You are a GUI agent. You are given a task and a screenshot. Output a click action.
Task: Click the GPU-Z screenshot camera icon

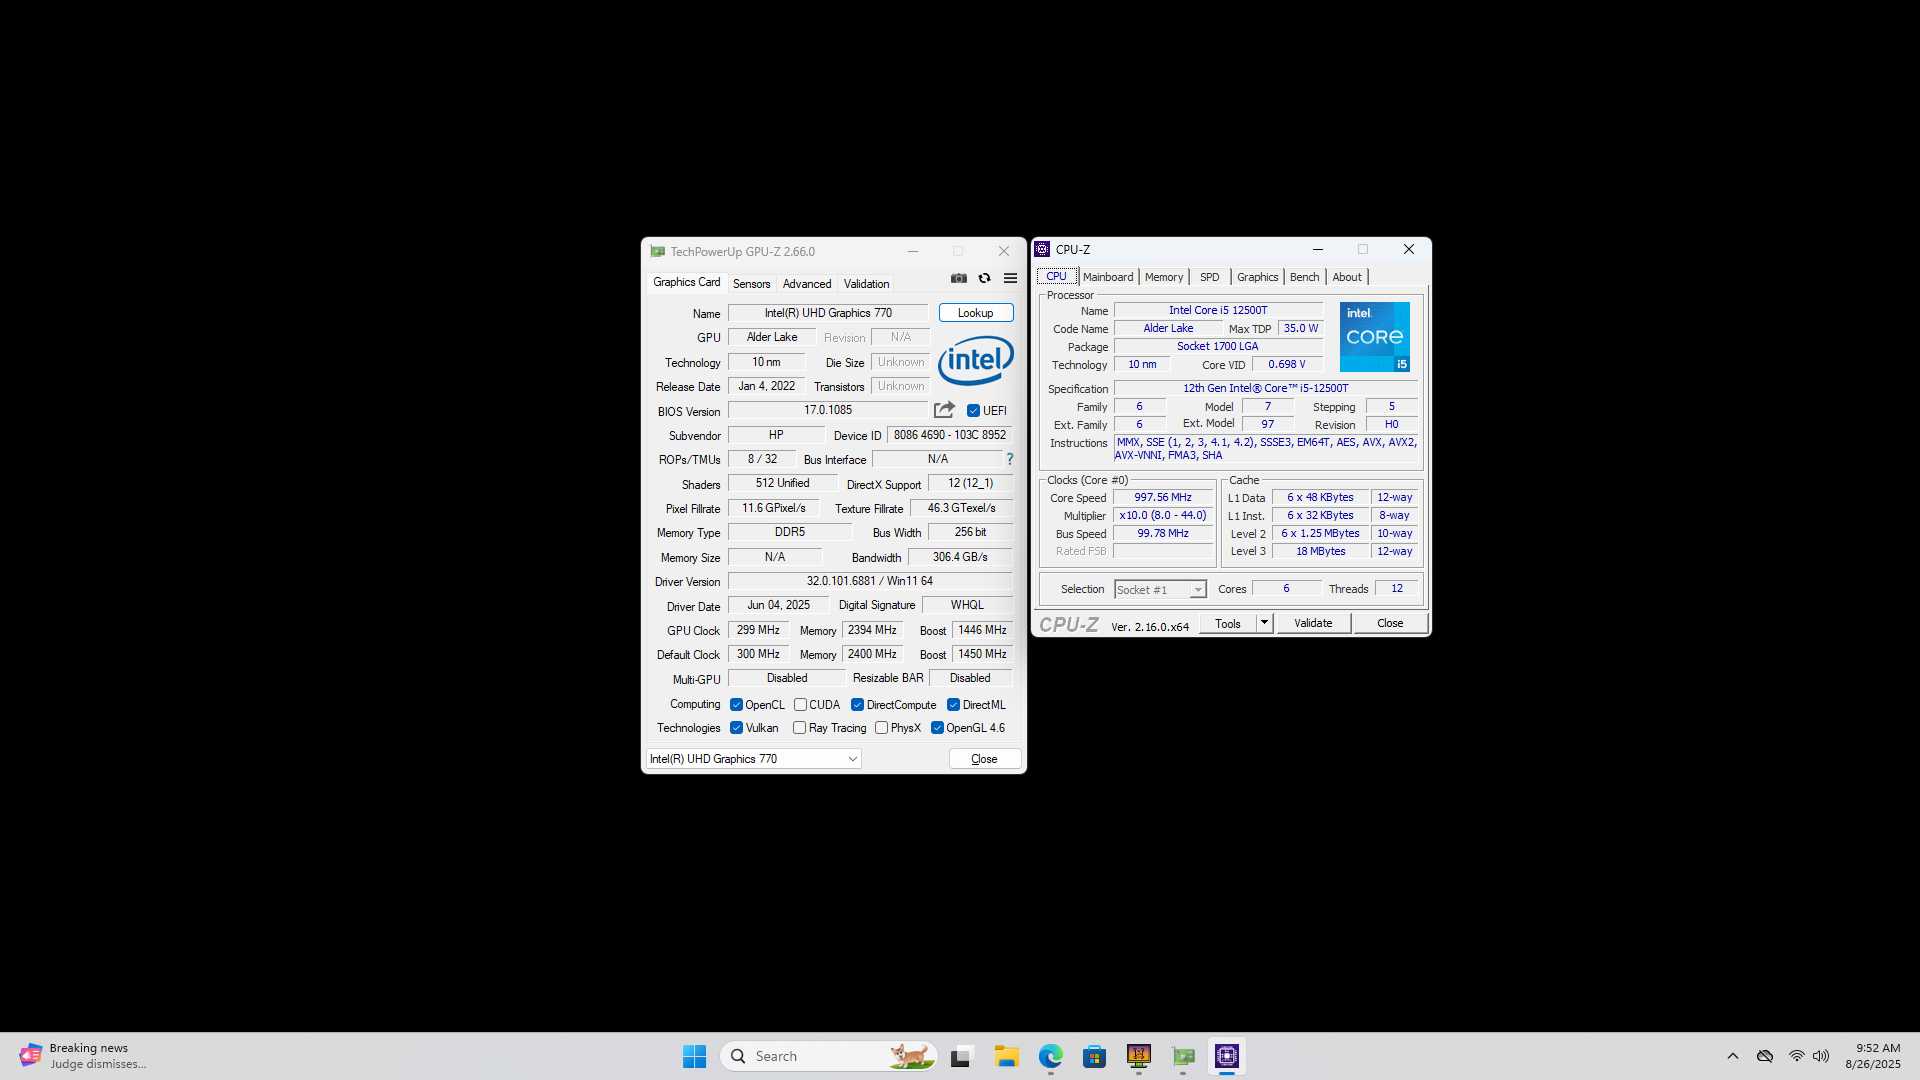[958, 279]
